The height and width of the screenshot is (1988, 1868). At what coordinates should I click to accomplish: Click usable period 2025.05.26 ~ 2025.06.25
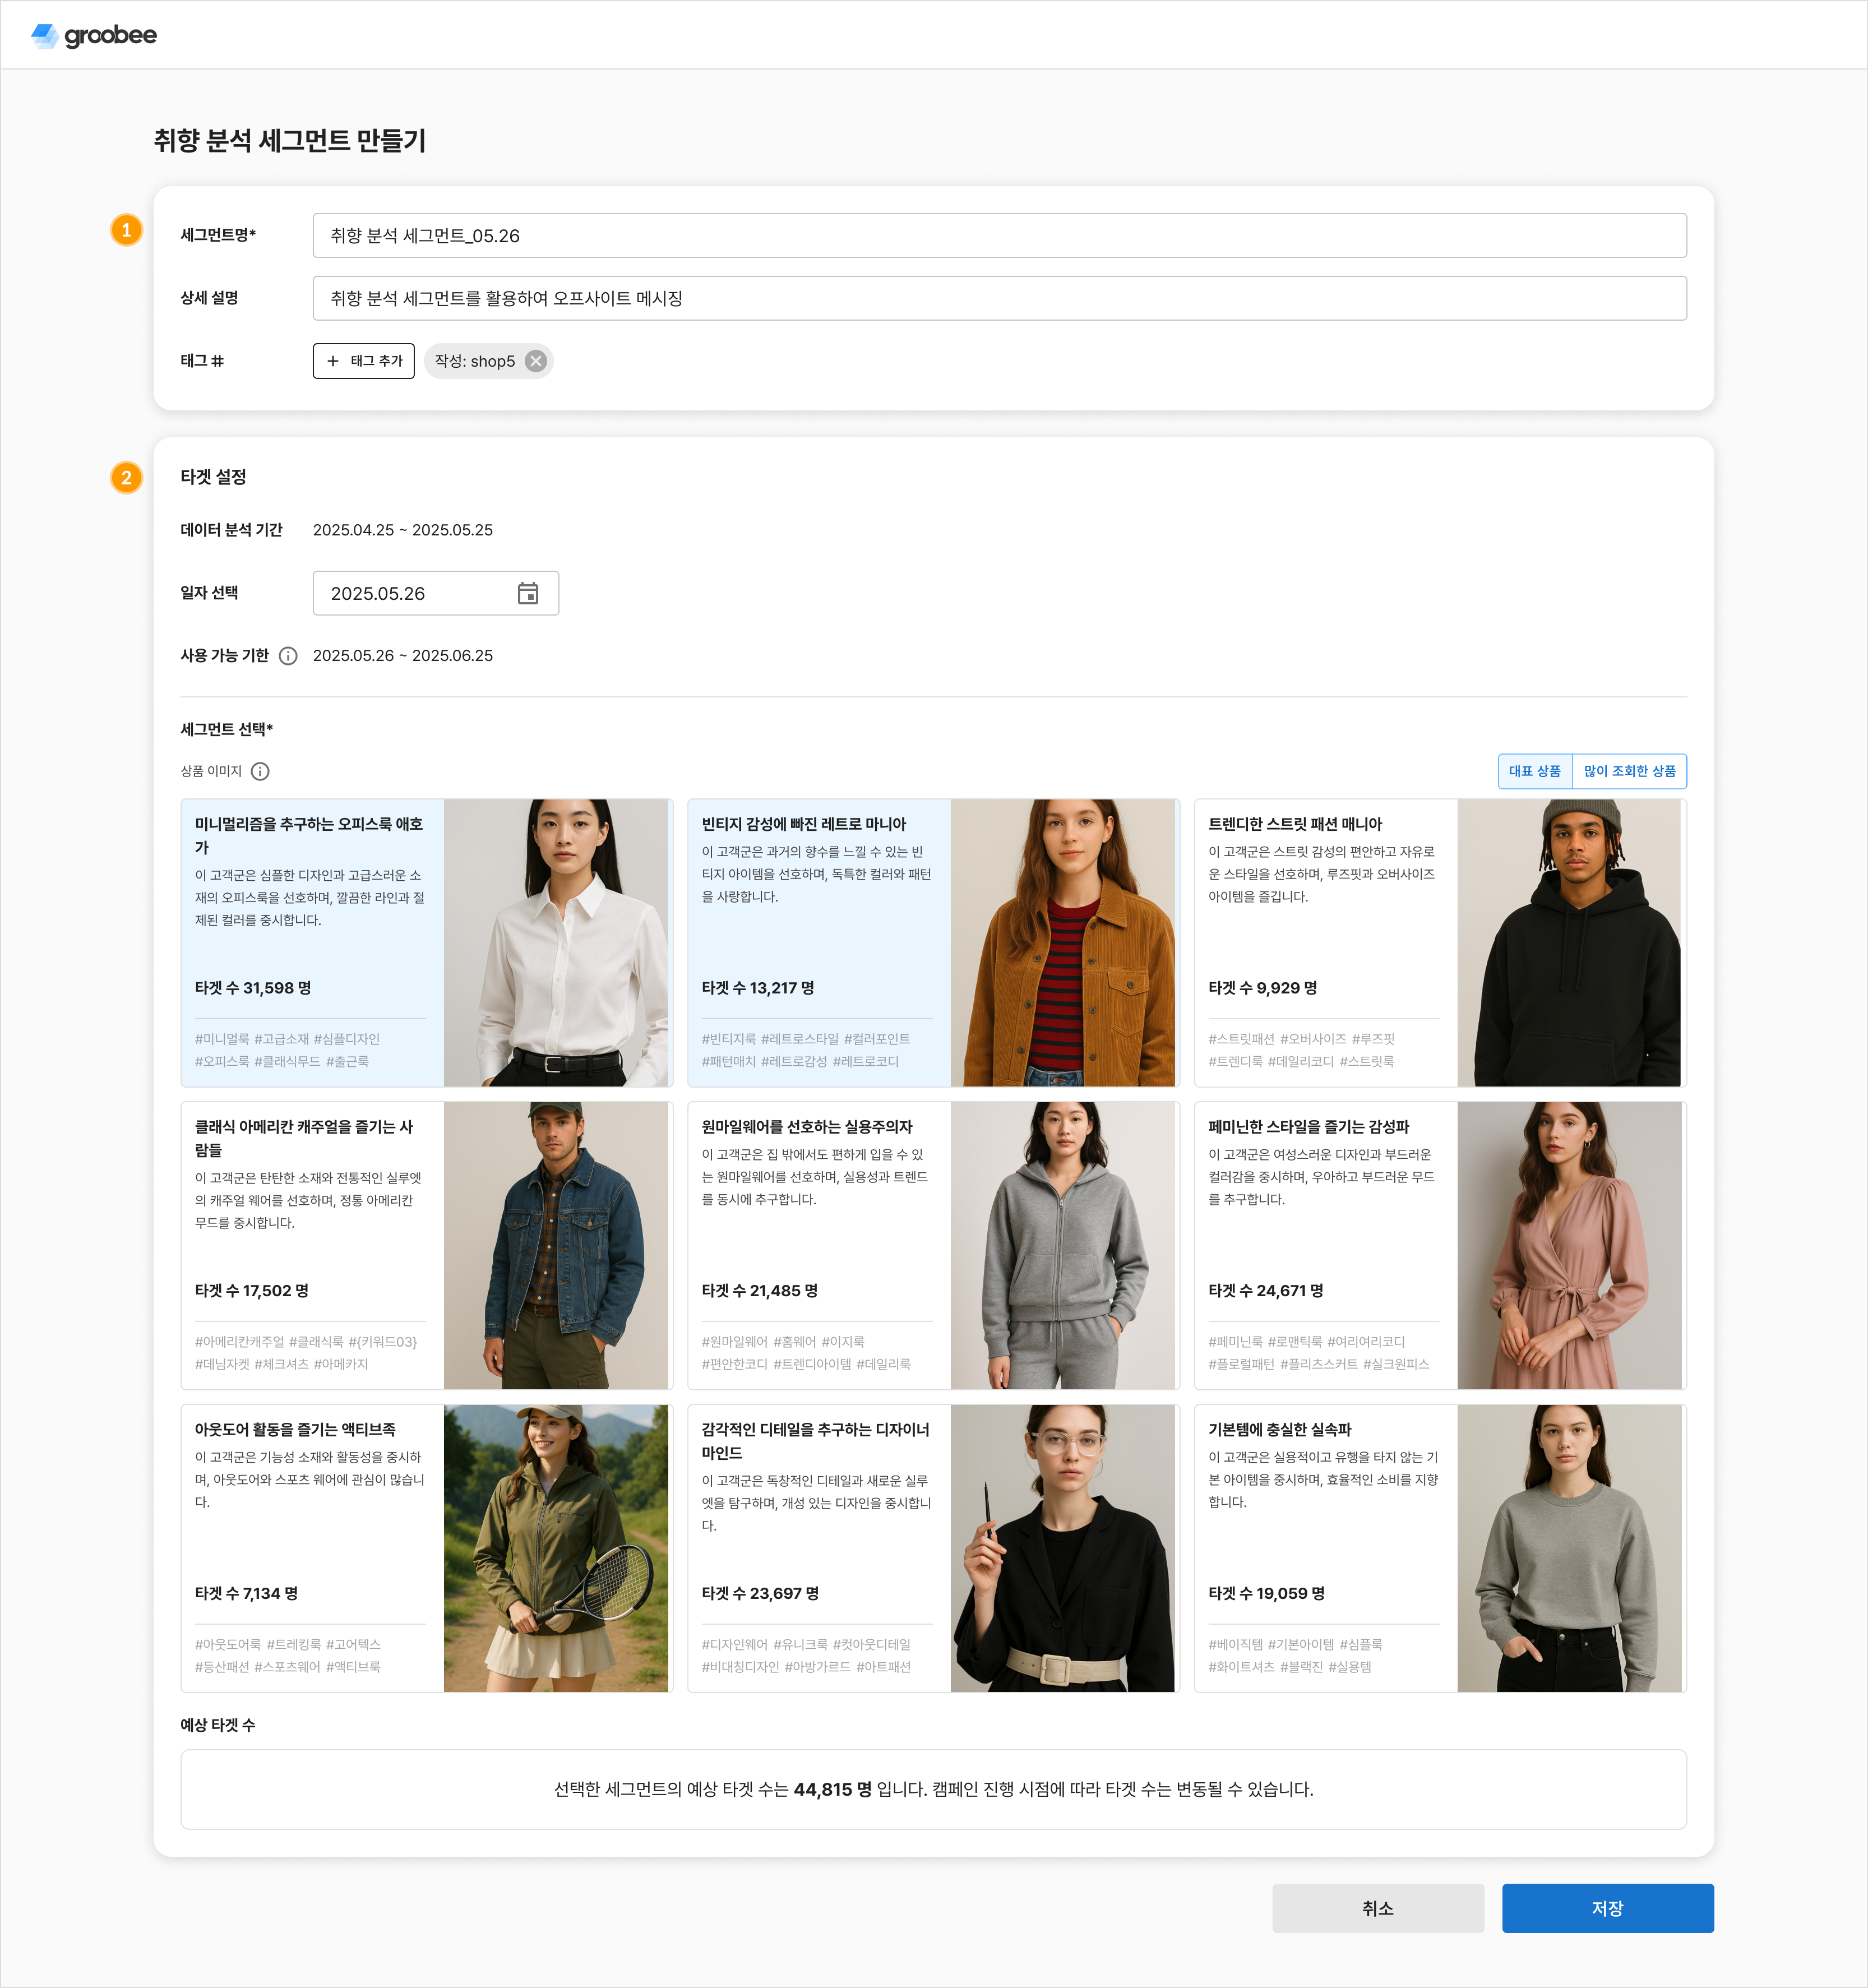403,656
